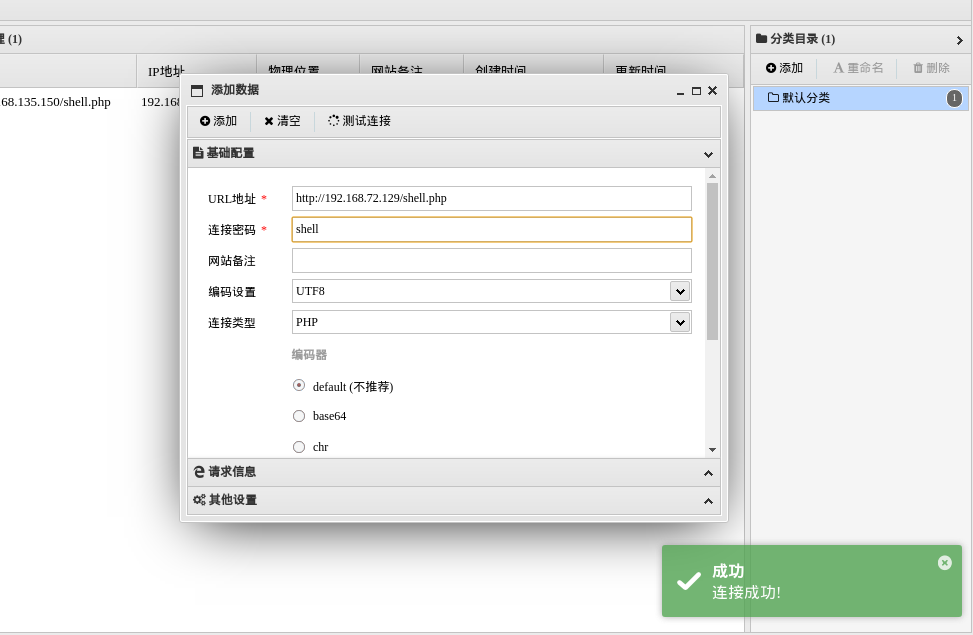The width and height of the screenshot is (973, 635).
Task: Focus the 网站备注 input field
Action: [491, 261]
